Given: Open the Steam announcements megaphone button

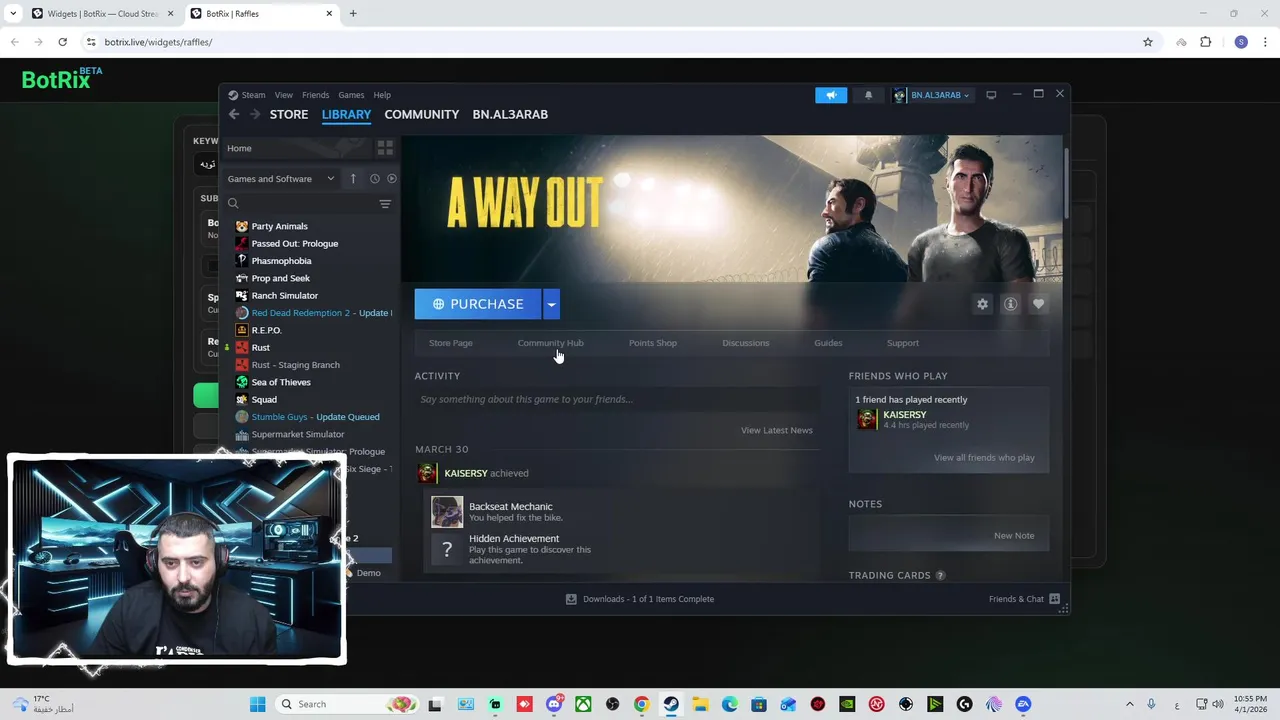Looking at the screenshot, I should click(x=831, y=95).
